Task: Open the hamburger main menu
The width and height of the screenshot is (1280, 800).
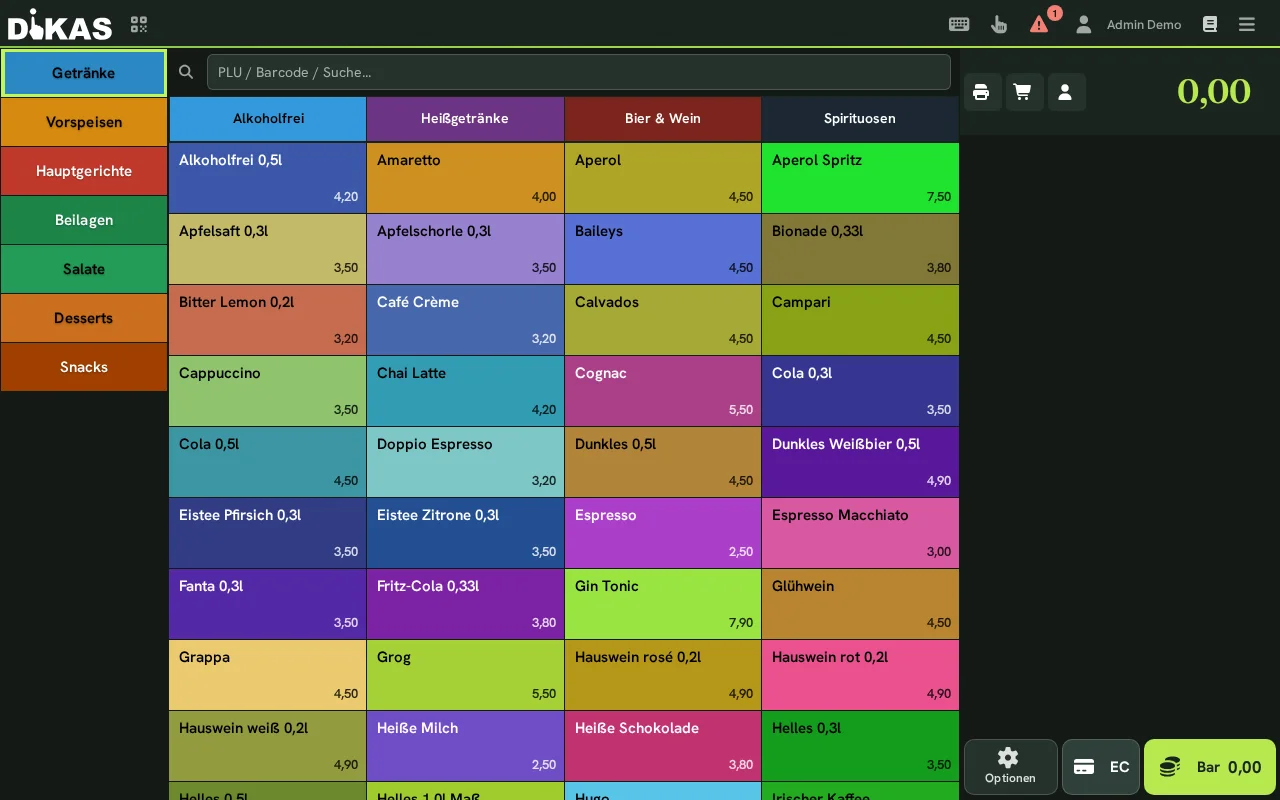Action: point(1247,24)
